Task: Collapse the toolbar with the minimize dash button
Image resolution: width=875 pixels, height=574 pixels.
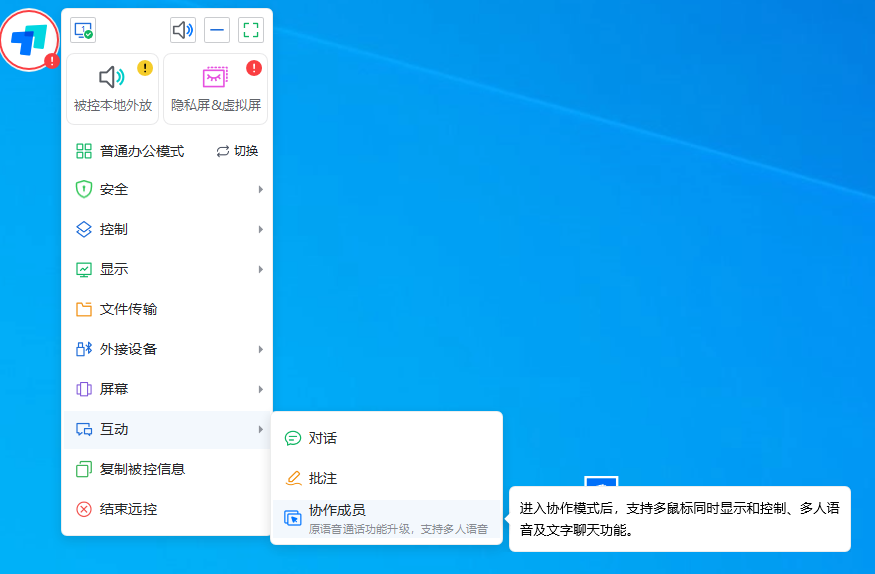Action: click(217, 31)
